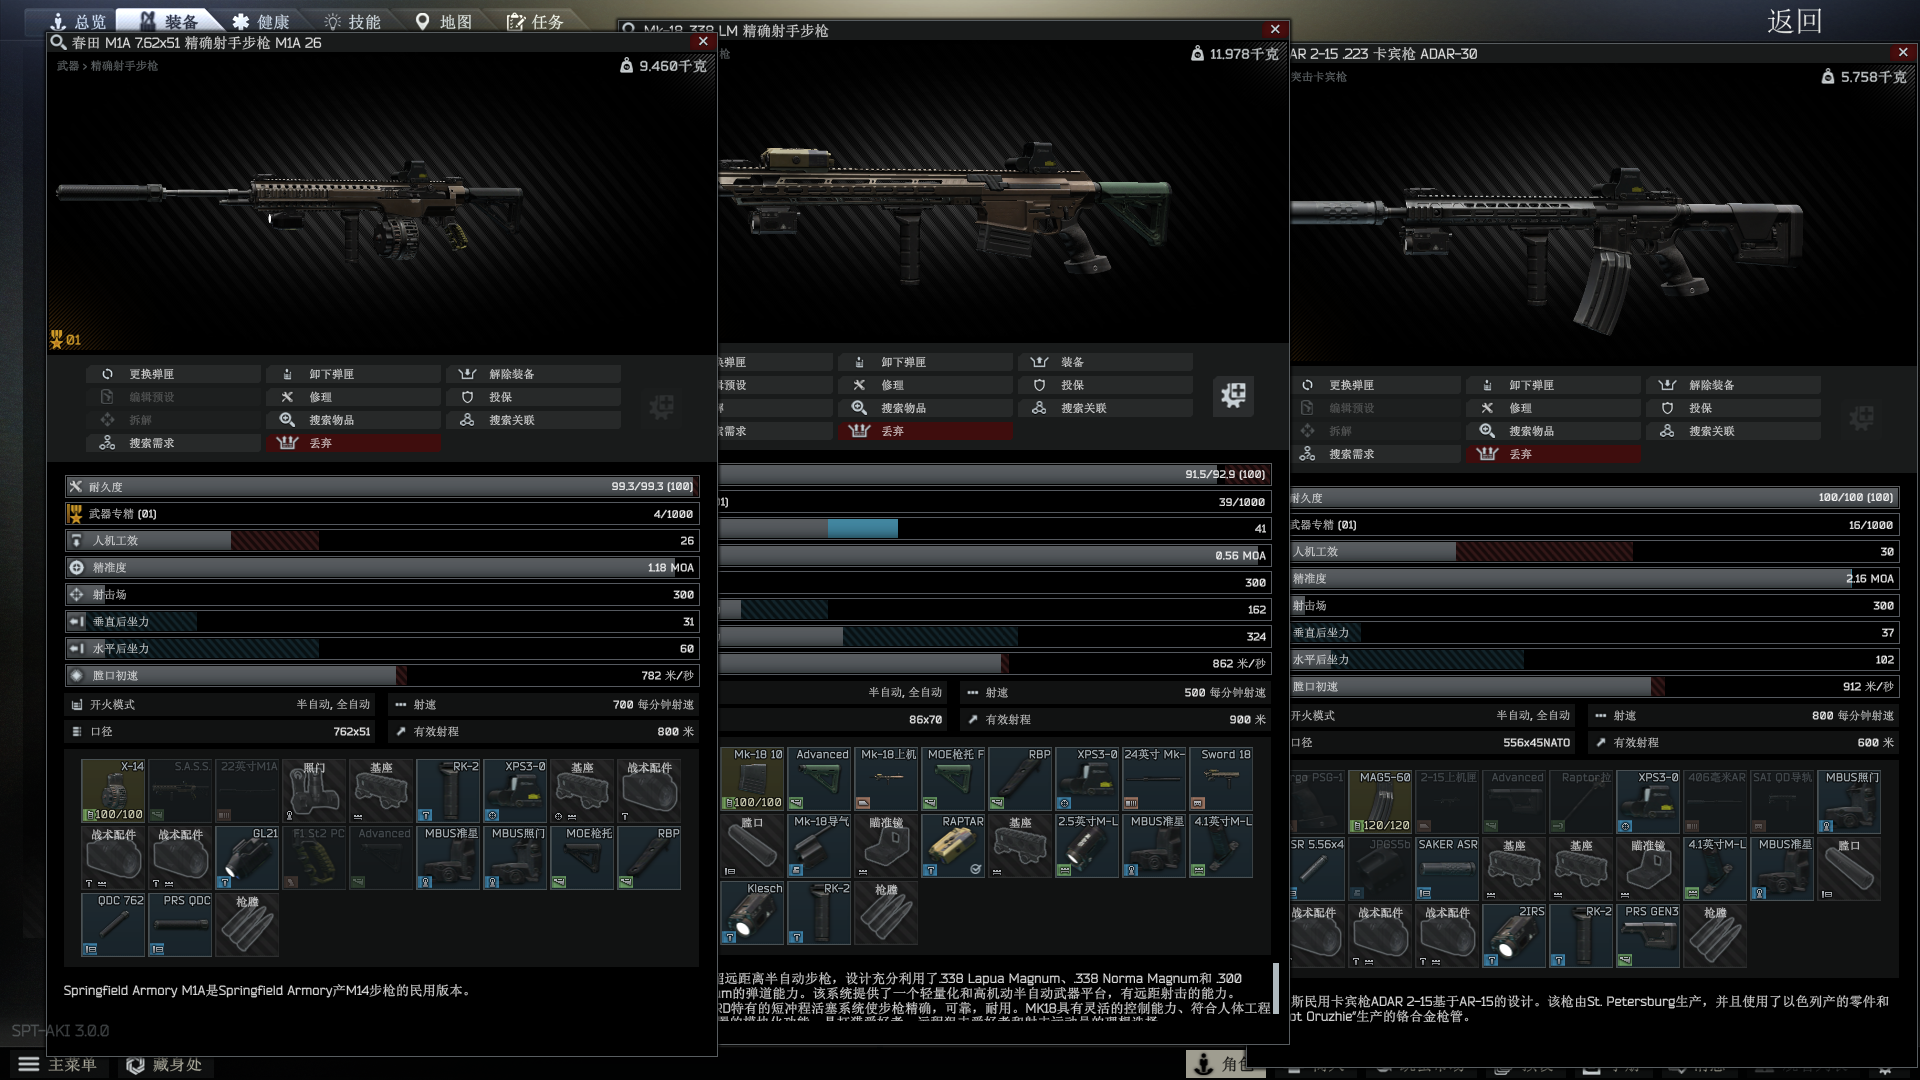The height and width of the screenshot is (1080, 1920).
Task: Select MAG5-60 magazine slot in ADAR window
Action: point(1380,802)
